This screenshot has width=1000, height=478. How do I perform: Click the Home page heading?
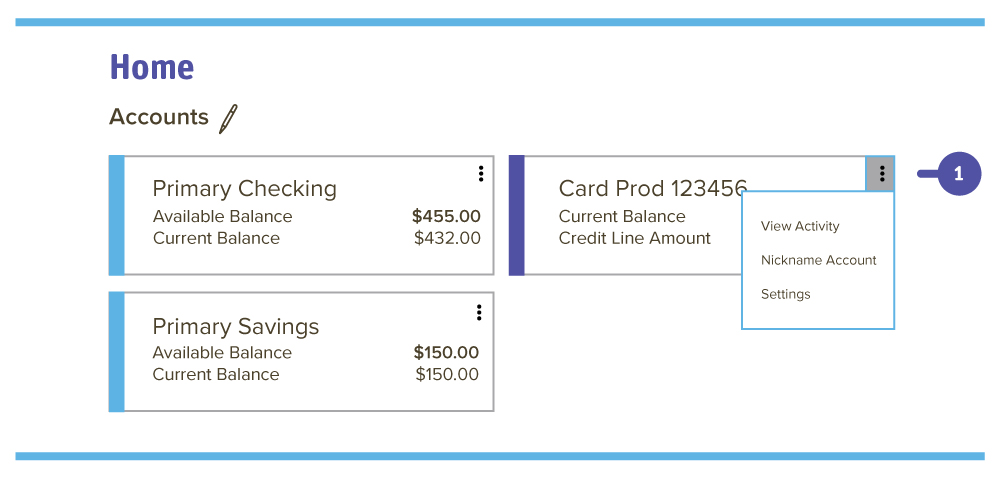[152, 67]
